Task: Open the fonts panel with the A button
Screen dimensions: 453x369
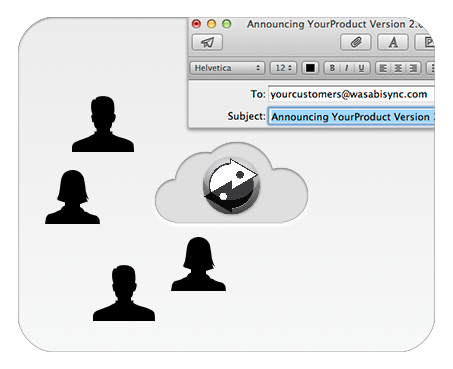Action: point(393,43)
